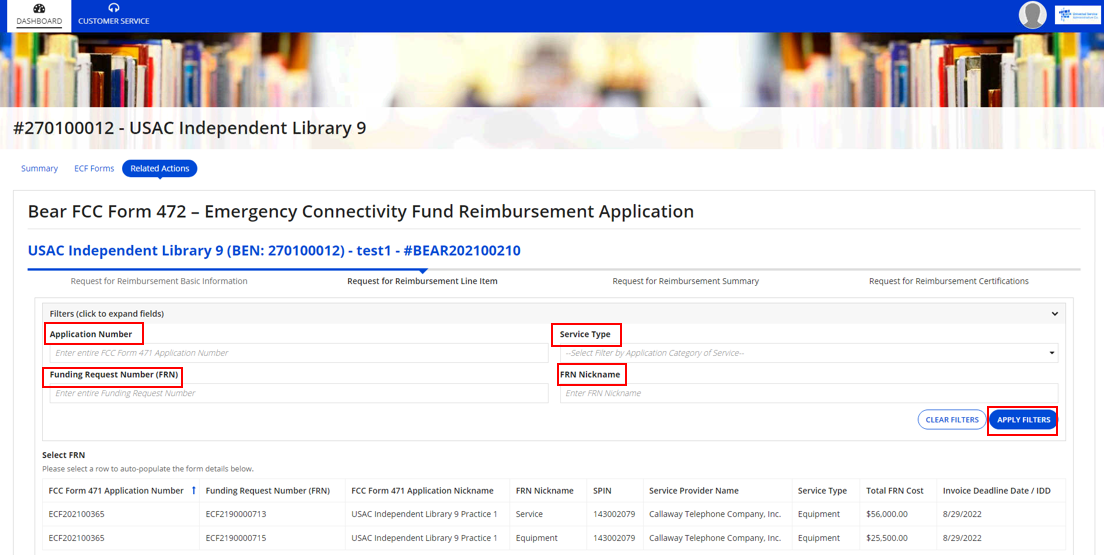Click the Clear Filters button
Viewport: 1106px width, 555px height.
click(952, 420)
